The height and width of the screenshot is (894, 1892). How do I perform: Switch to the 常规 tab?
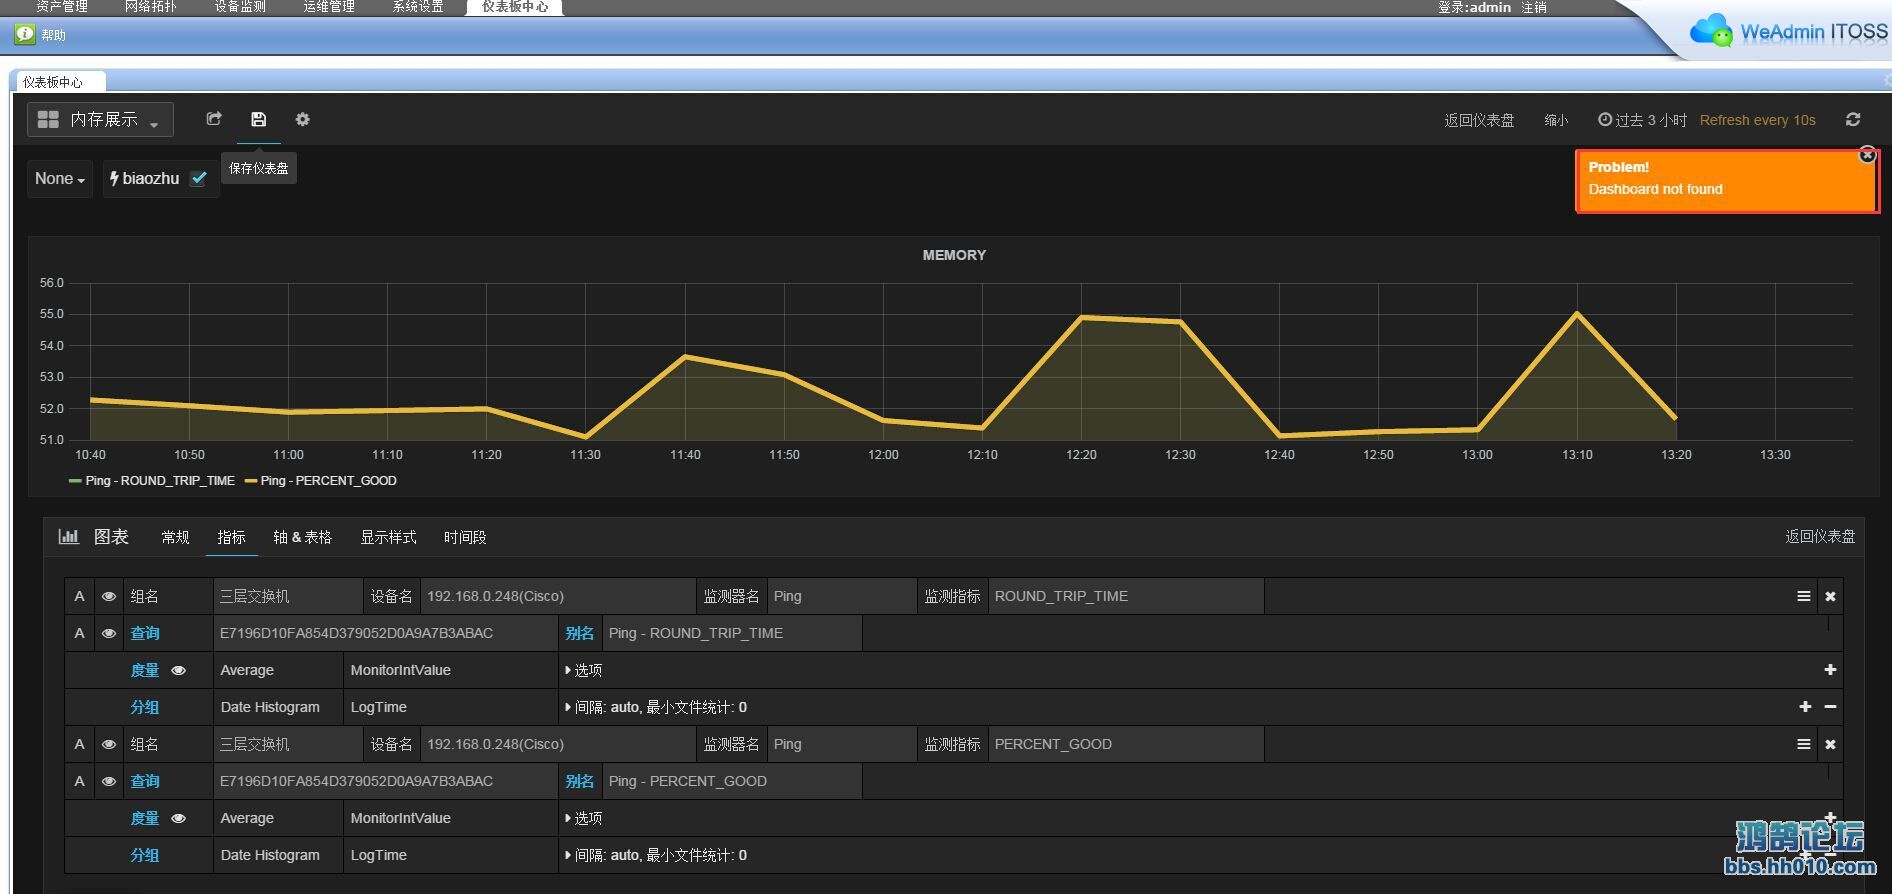(175, 537)
